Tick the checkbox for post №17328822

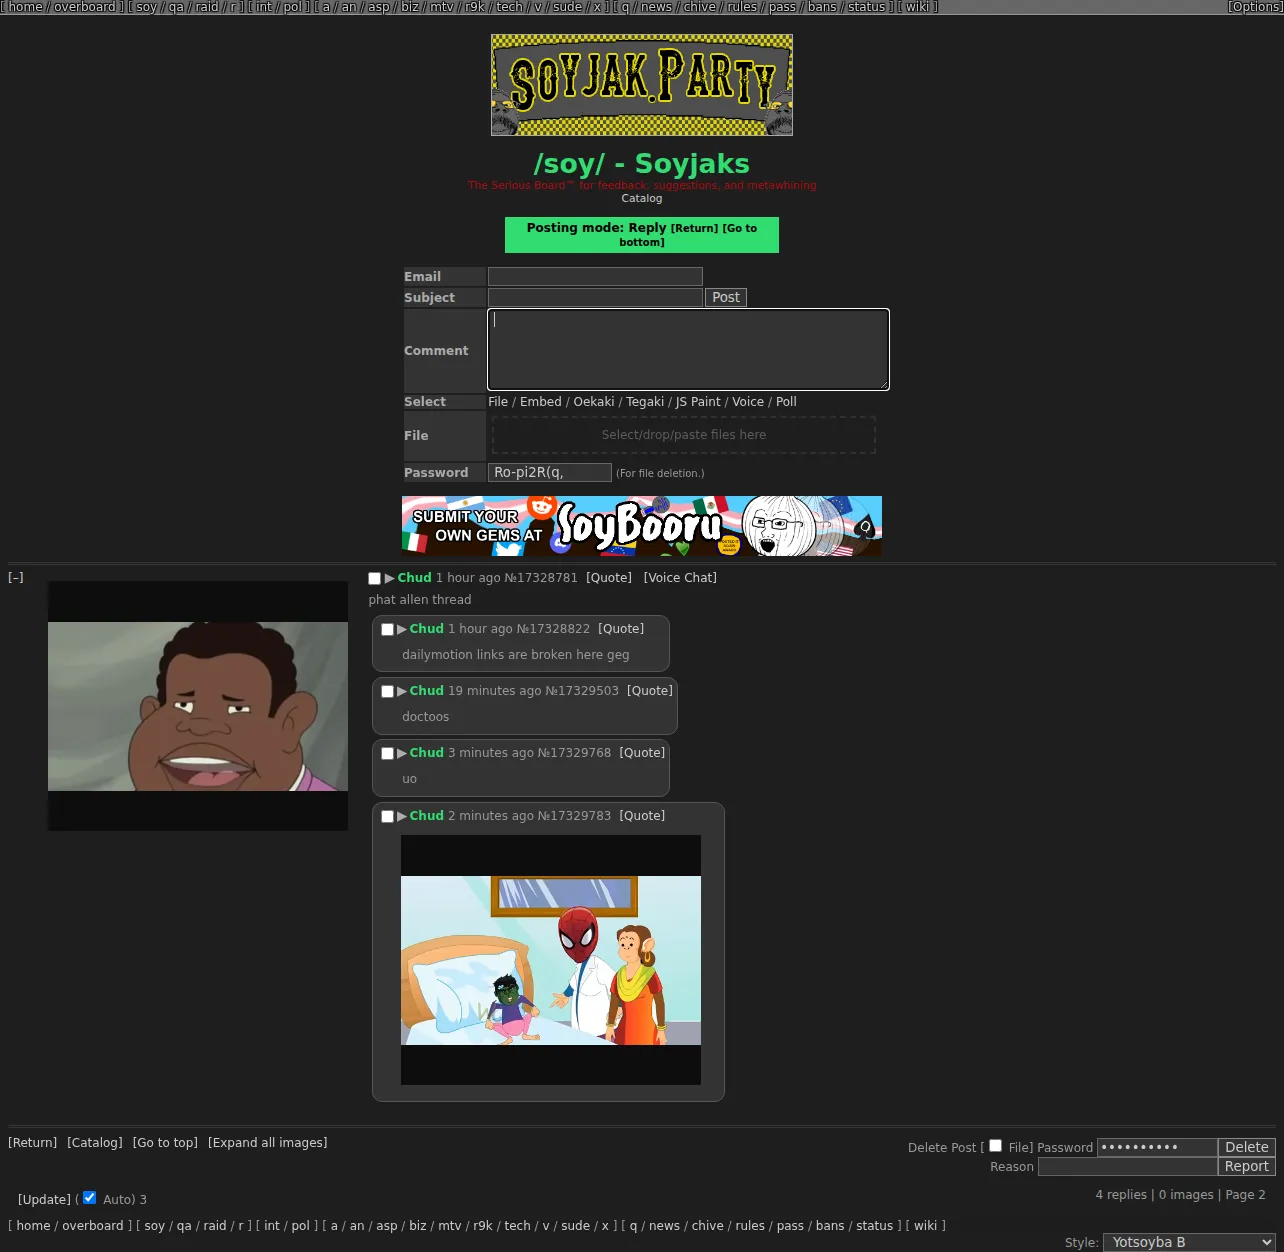tap(388, 629)
